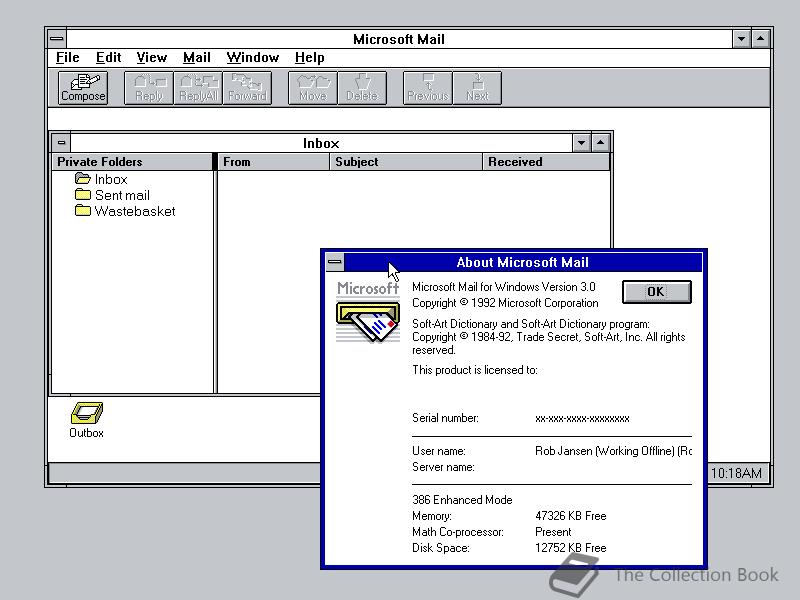Maximize the Inbox window with up arrow
800x600 pixels.
pos(601,143)
